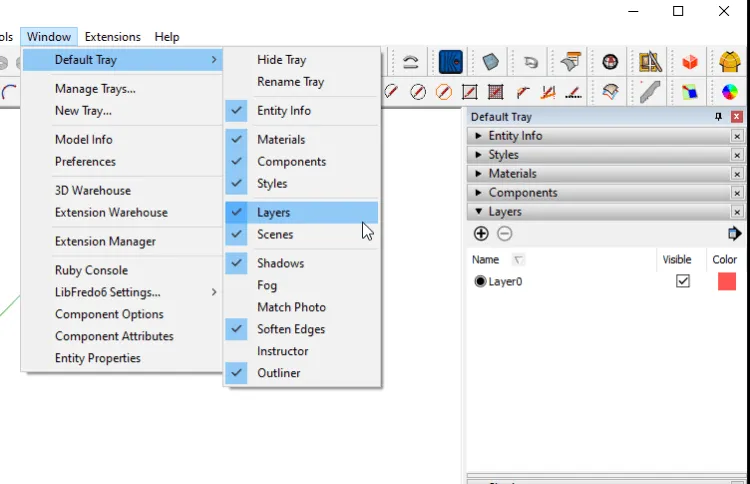Viewport: 750px width, 484px height.
Task: Enable Fog in the tray submenu
Action: (x=302, y=285)
